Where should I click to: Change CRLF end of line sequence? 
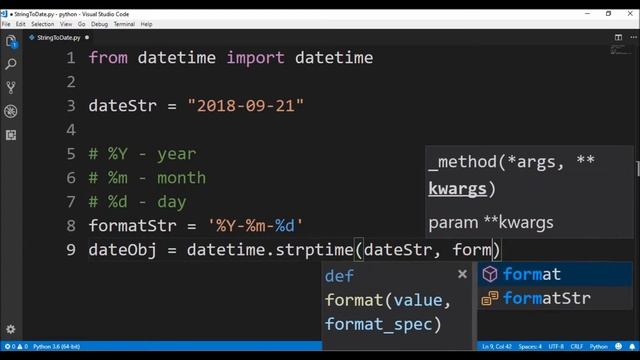click(x=576, y=347)
